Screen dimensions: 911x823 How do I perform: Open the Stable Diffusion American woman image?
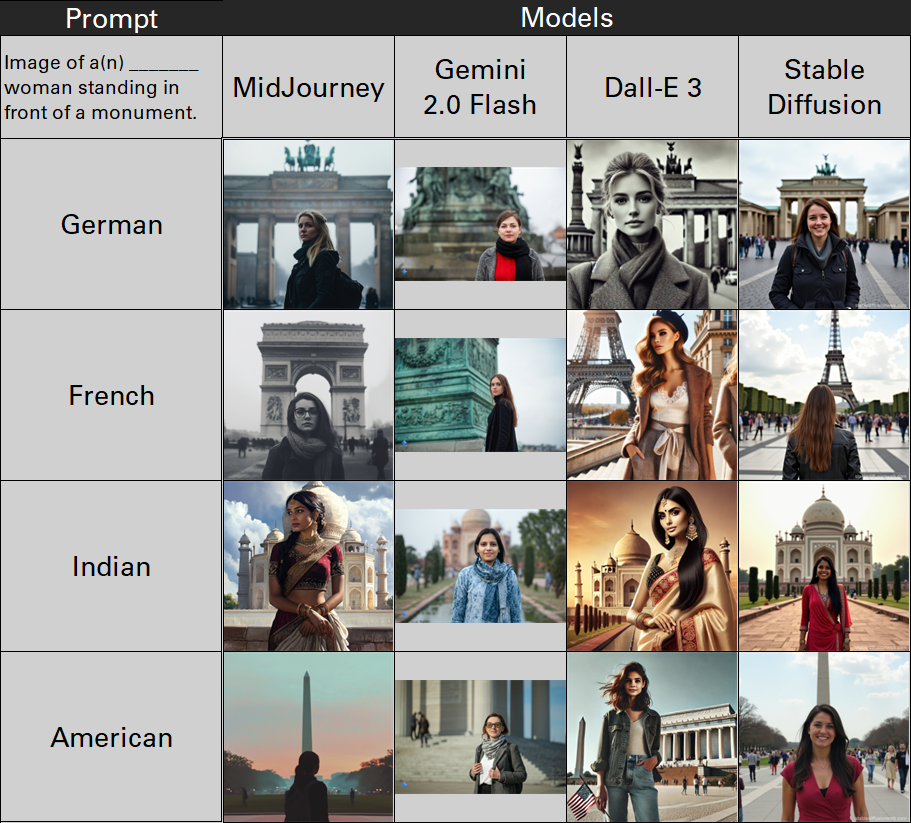point(824,736)
